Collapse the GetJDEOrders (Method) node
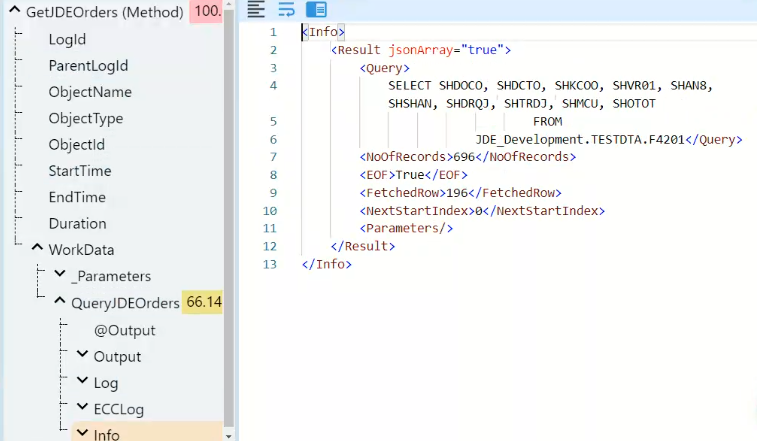This screenshot has height=441, width=757. [x=14, y=10]
